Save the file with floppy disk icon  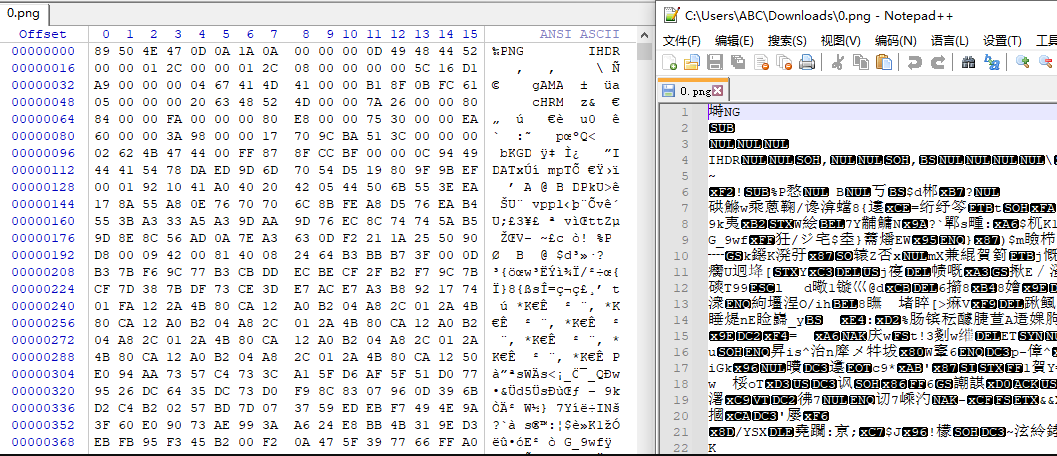click(x=715, y=63)
